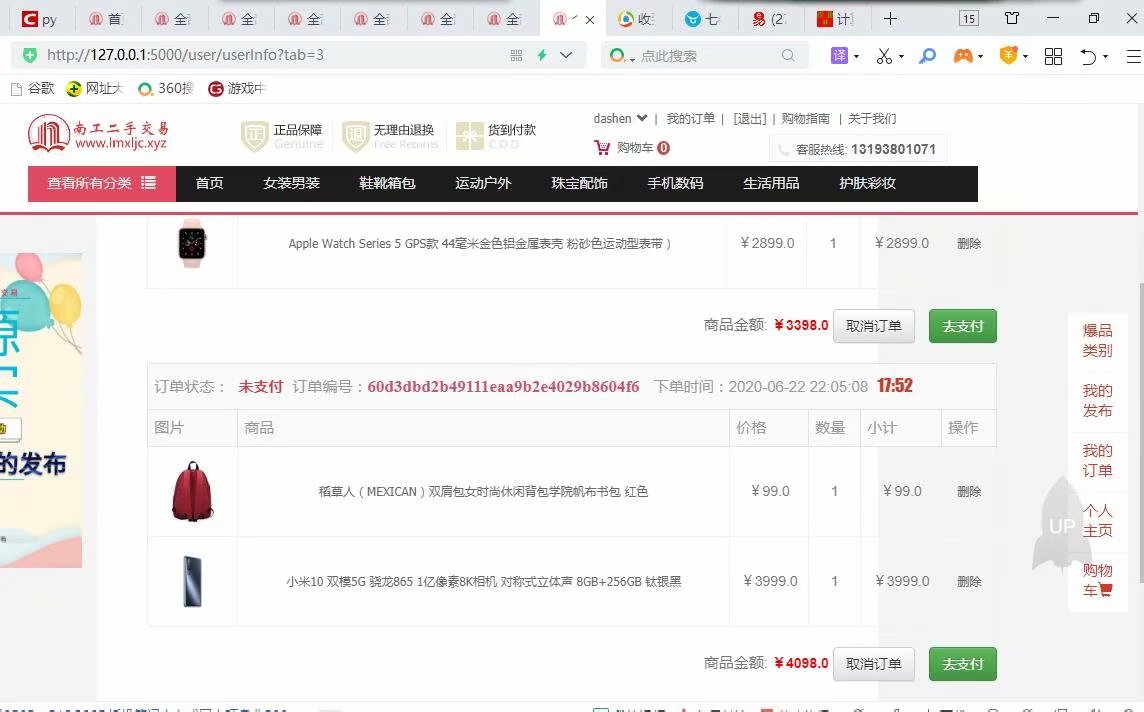Switch to the 'py' browser tab
The image size is (1144, 712).
click(x=40, y=19)
